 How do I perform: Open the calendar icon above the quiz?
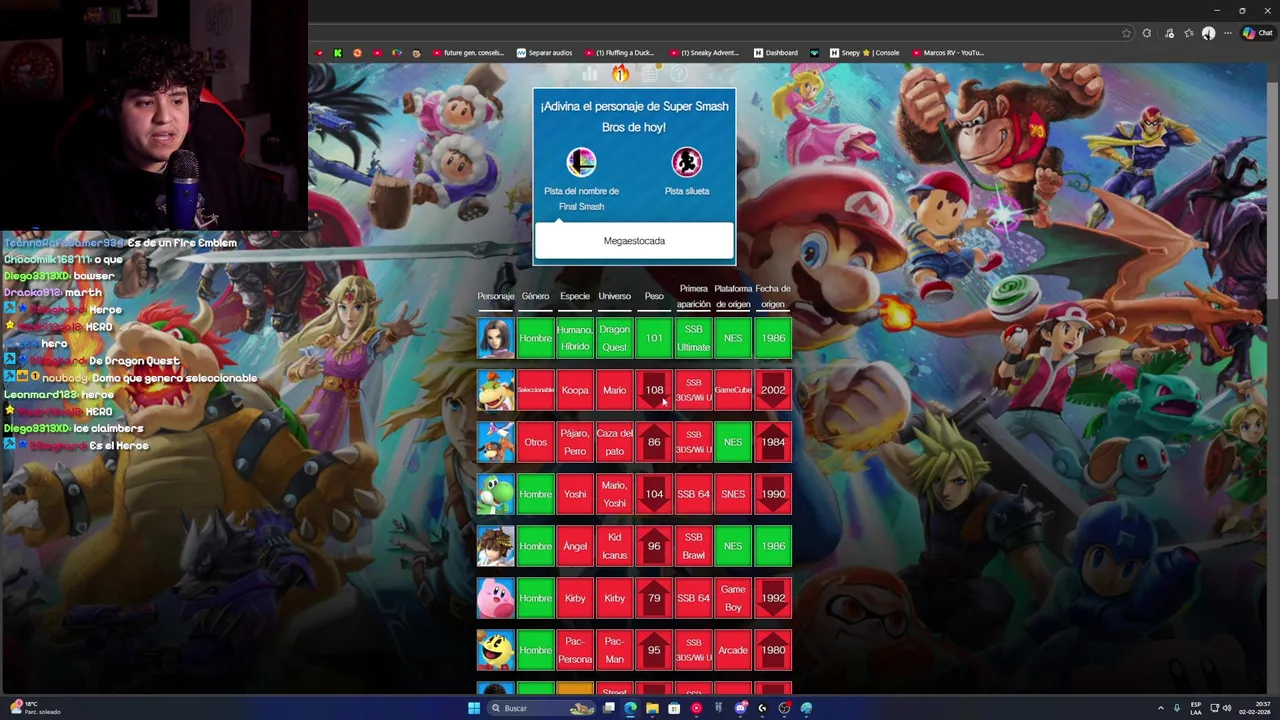[x=650, y=74]
